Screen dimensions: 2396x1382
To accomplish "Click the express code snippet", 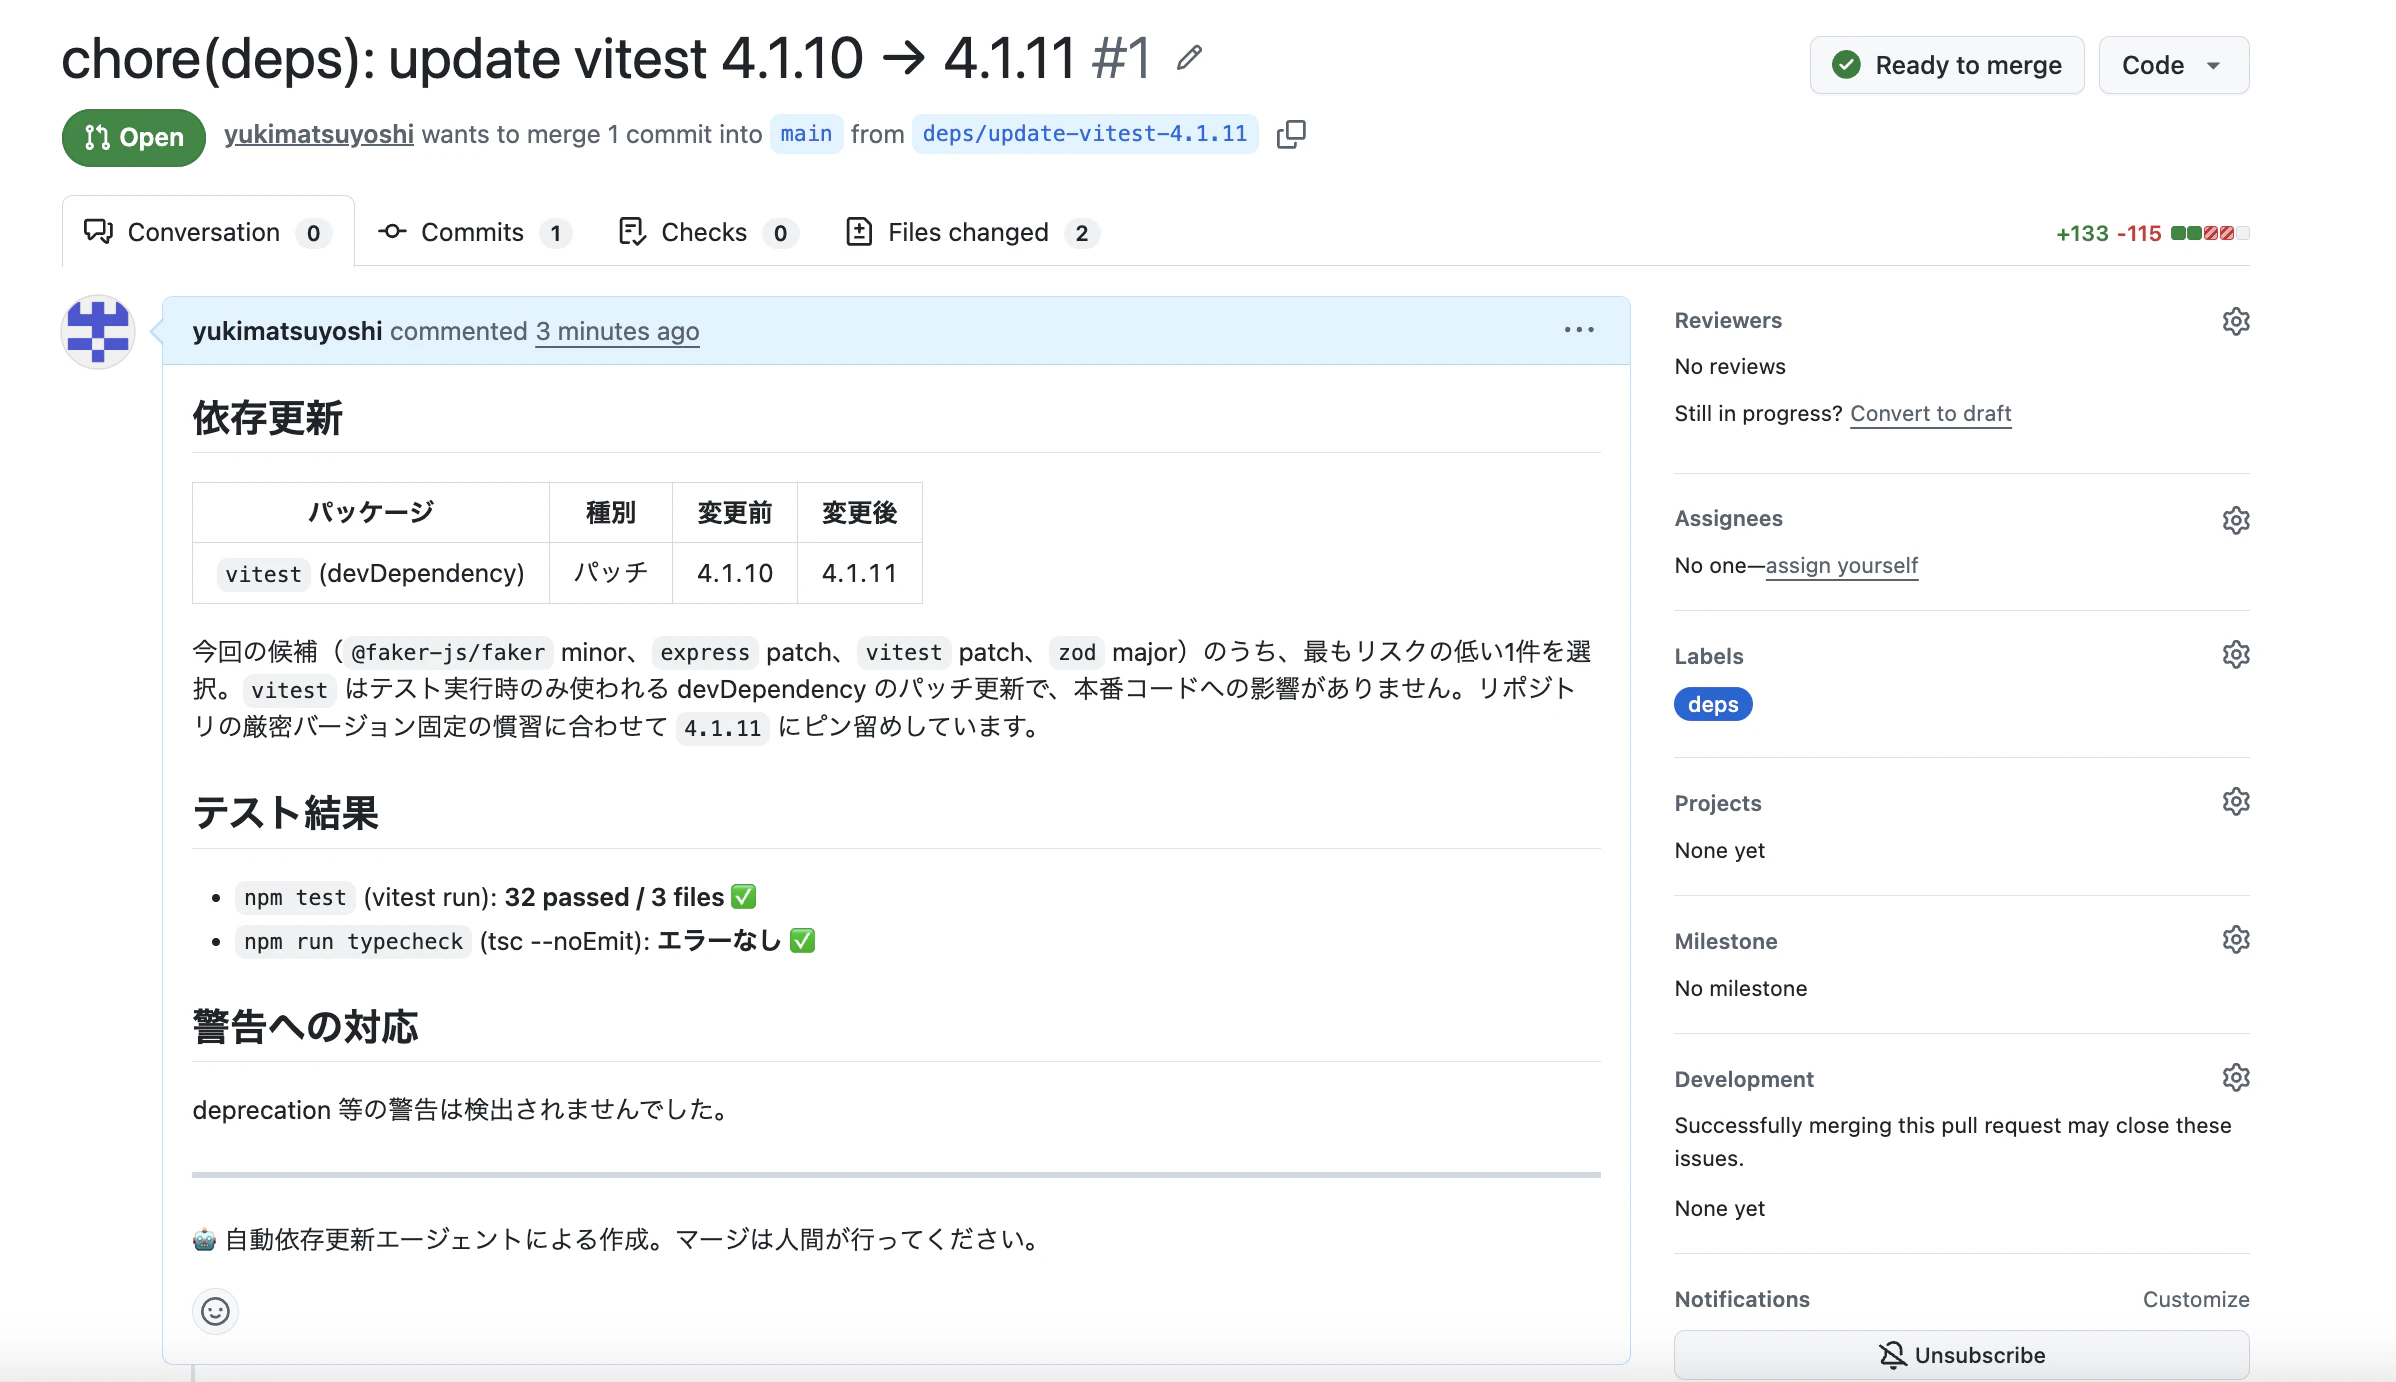I will pyautogui.click(x=705, y=653).
